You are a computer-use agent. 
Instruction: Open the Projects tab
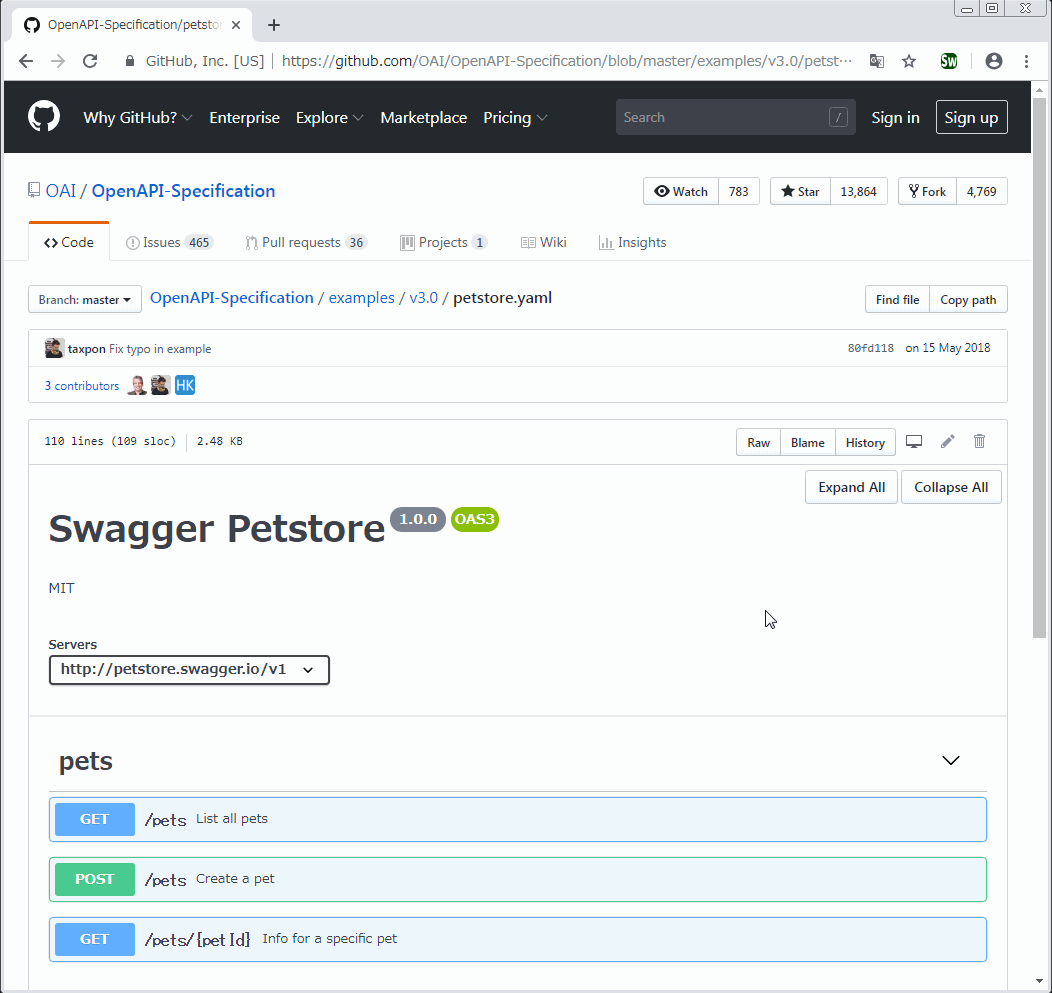click(x=443, y=242)
